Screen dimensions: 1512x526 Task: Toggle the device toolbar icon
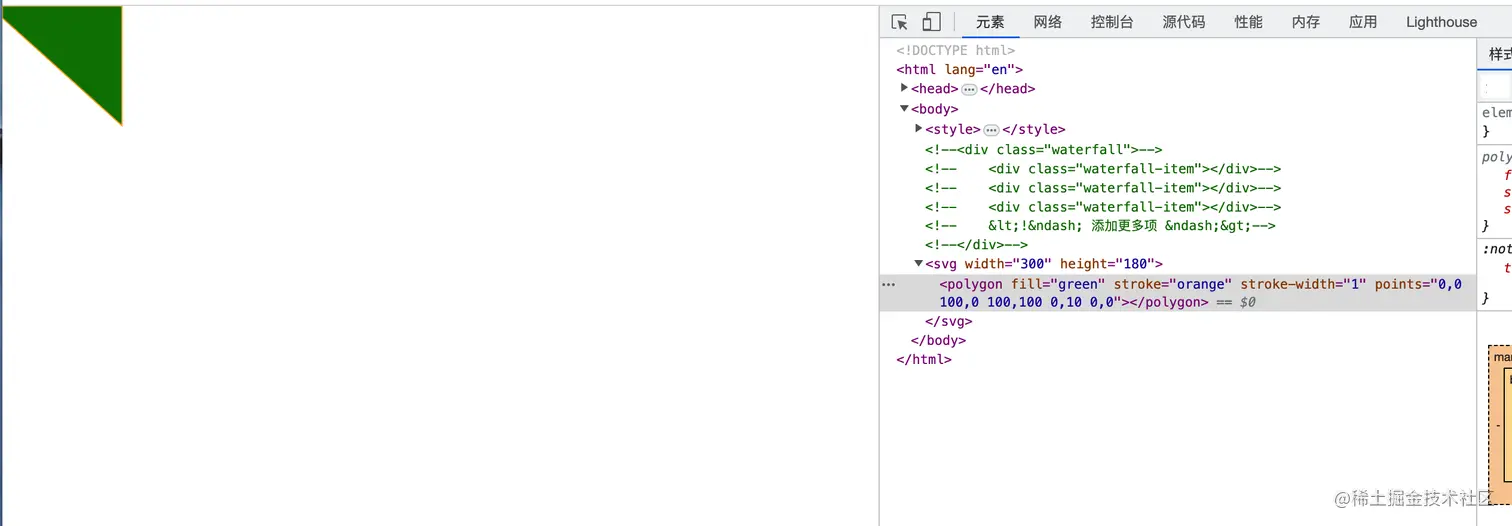(x=931, y=22)
